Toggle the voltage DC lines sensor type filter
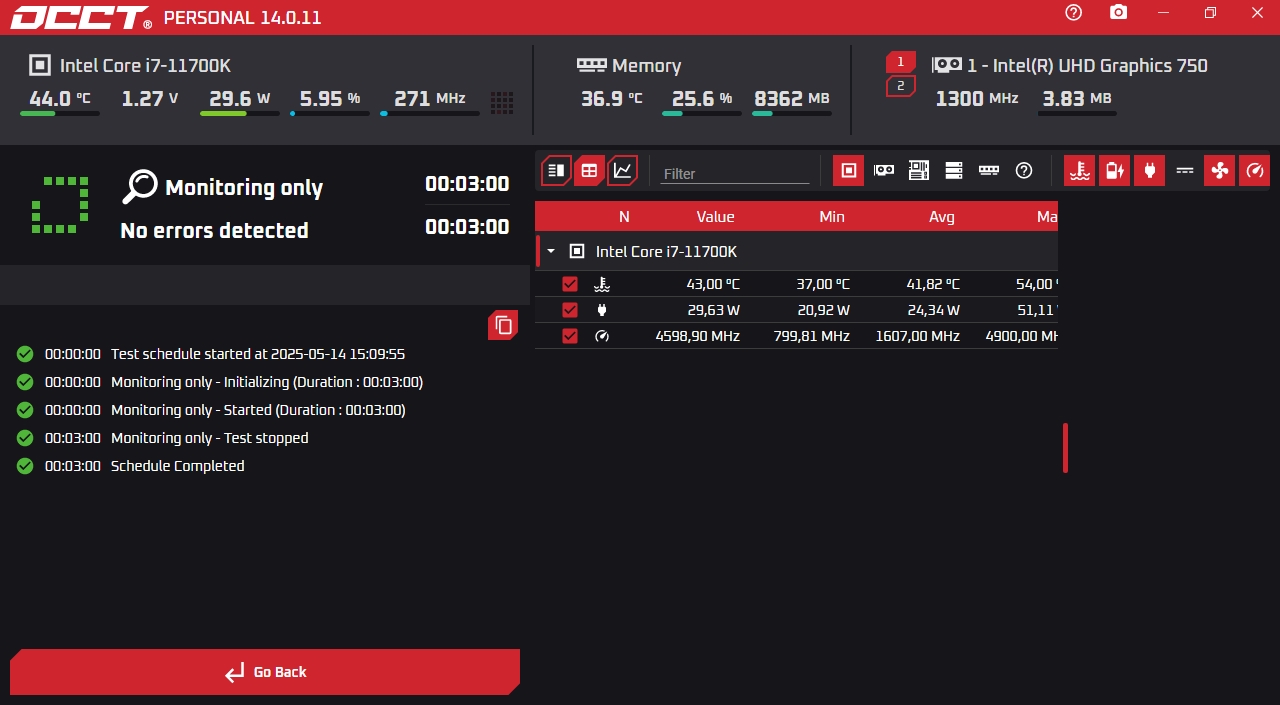 (x=1185, y=171)
